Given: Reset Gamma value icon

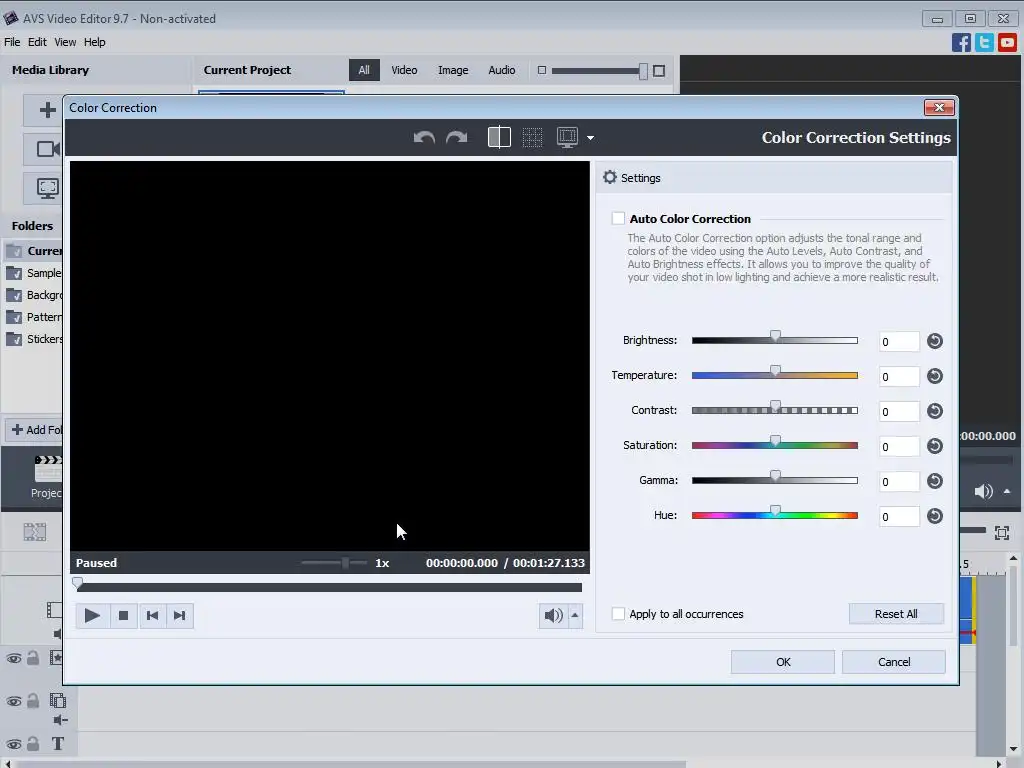Looking at the screenshot, I should (935, 481).
